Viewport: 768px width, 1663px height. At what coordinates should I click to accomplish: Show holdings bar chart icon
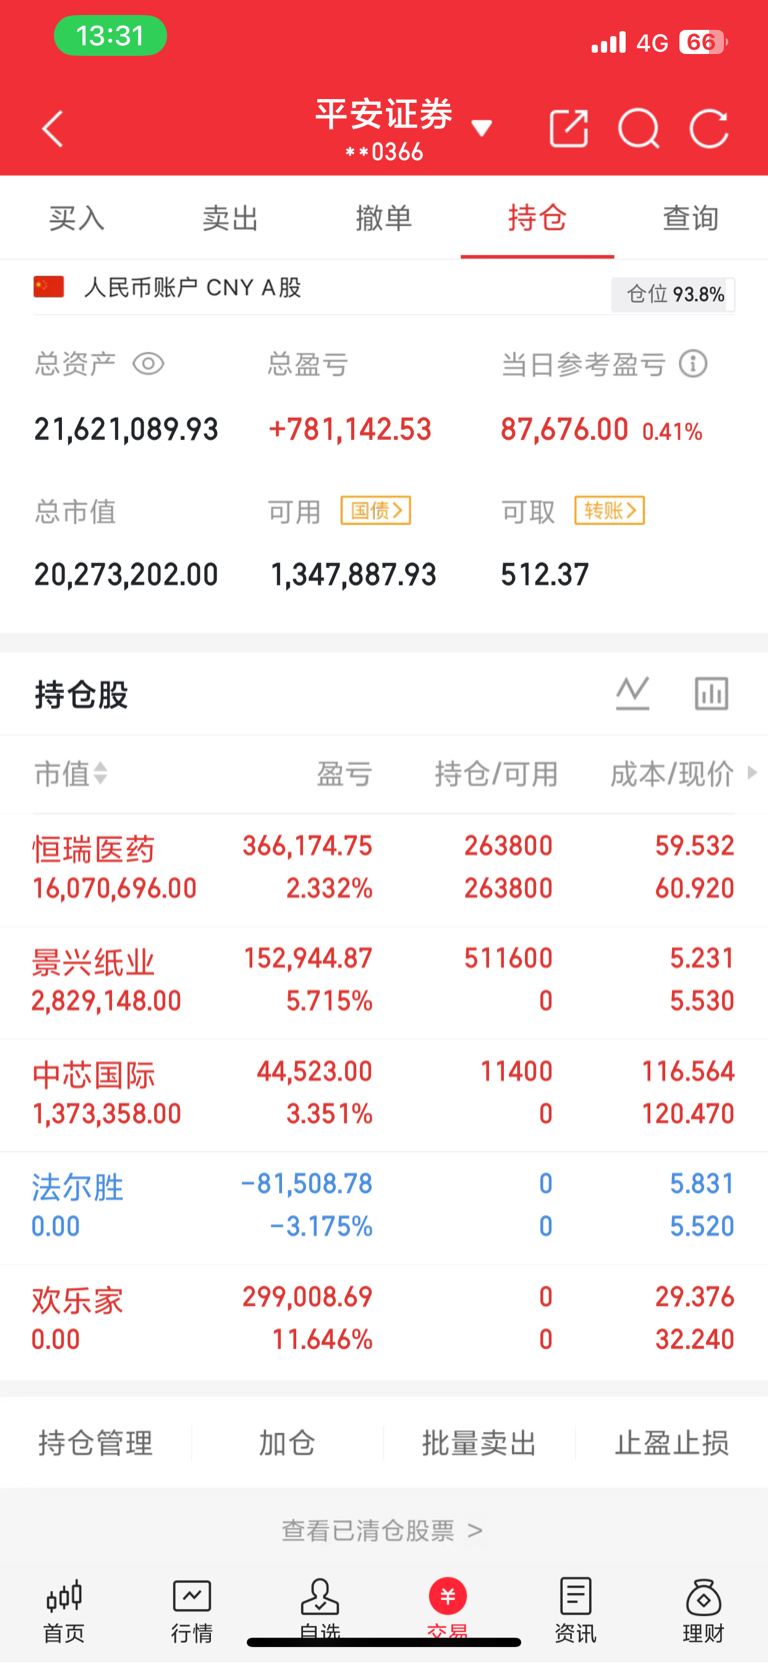[711, 693]
